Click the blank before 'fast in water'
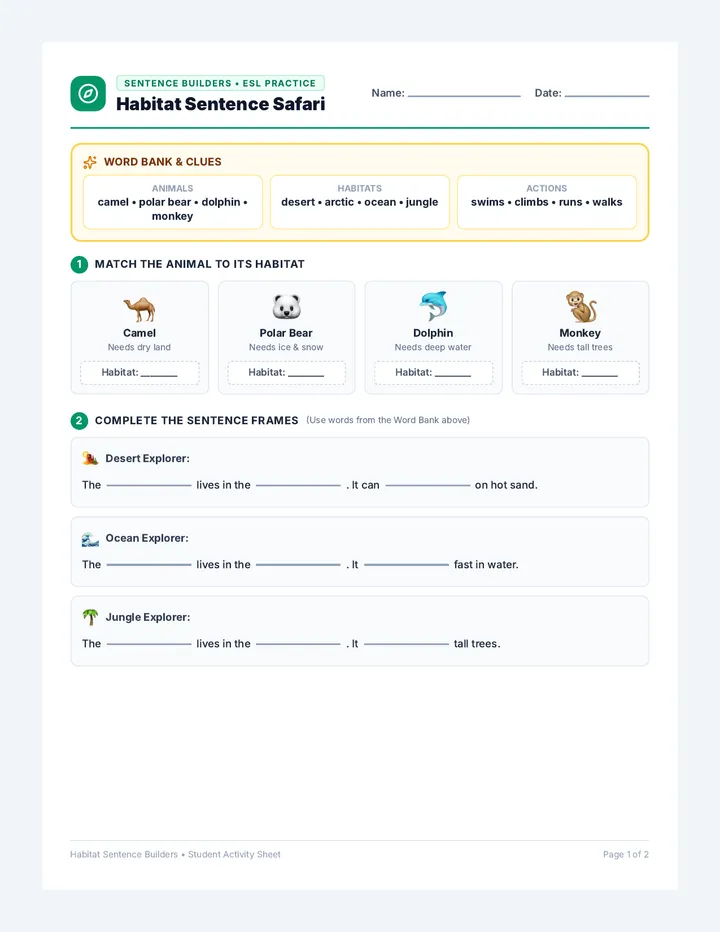Image resolution: width=720 pixels, height=932 pixels. (407, 565)
